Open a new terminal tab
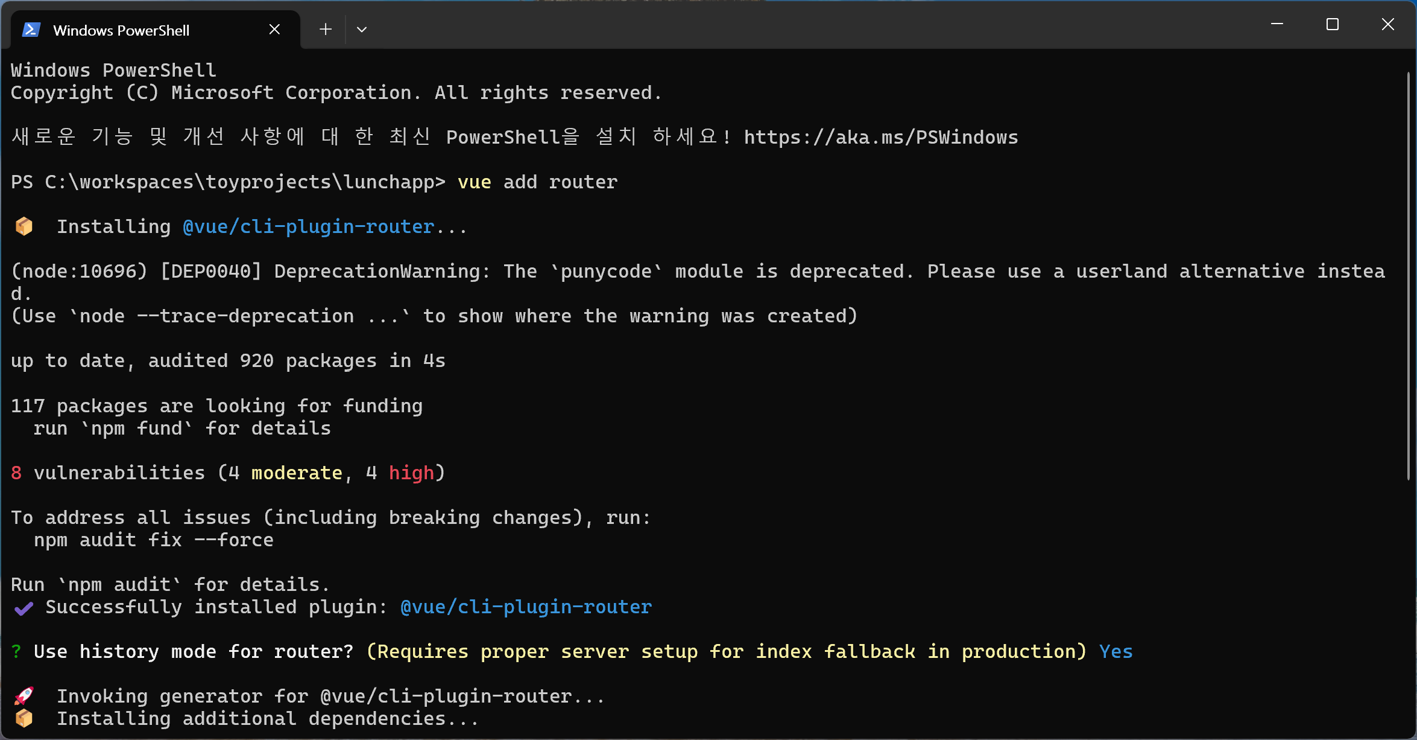1417x740 pixels. click(325, 30)
